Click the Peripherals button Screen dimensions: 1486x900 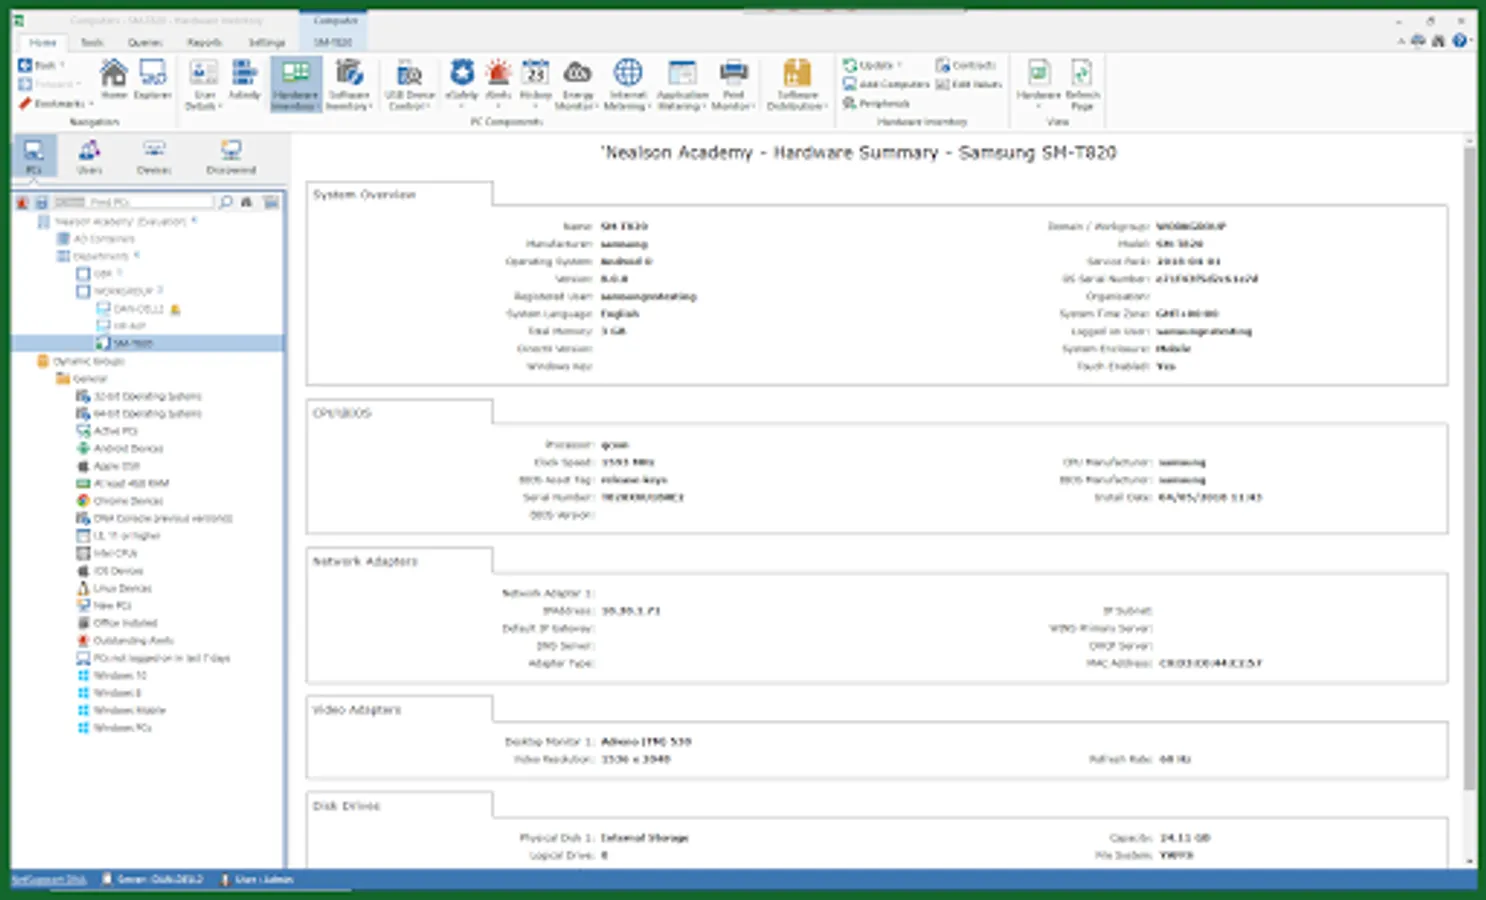877,104
